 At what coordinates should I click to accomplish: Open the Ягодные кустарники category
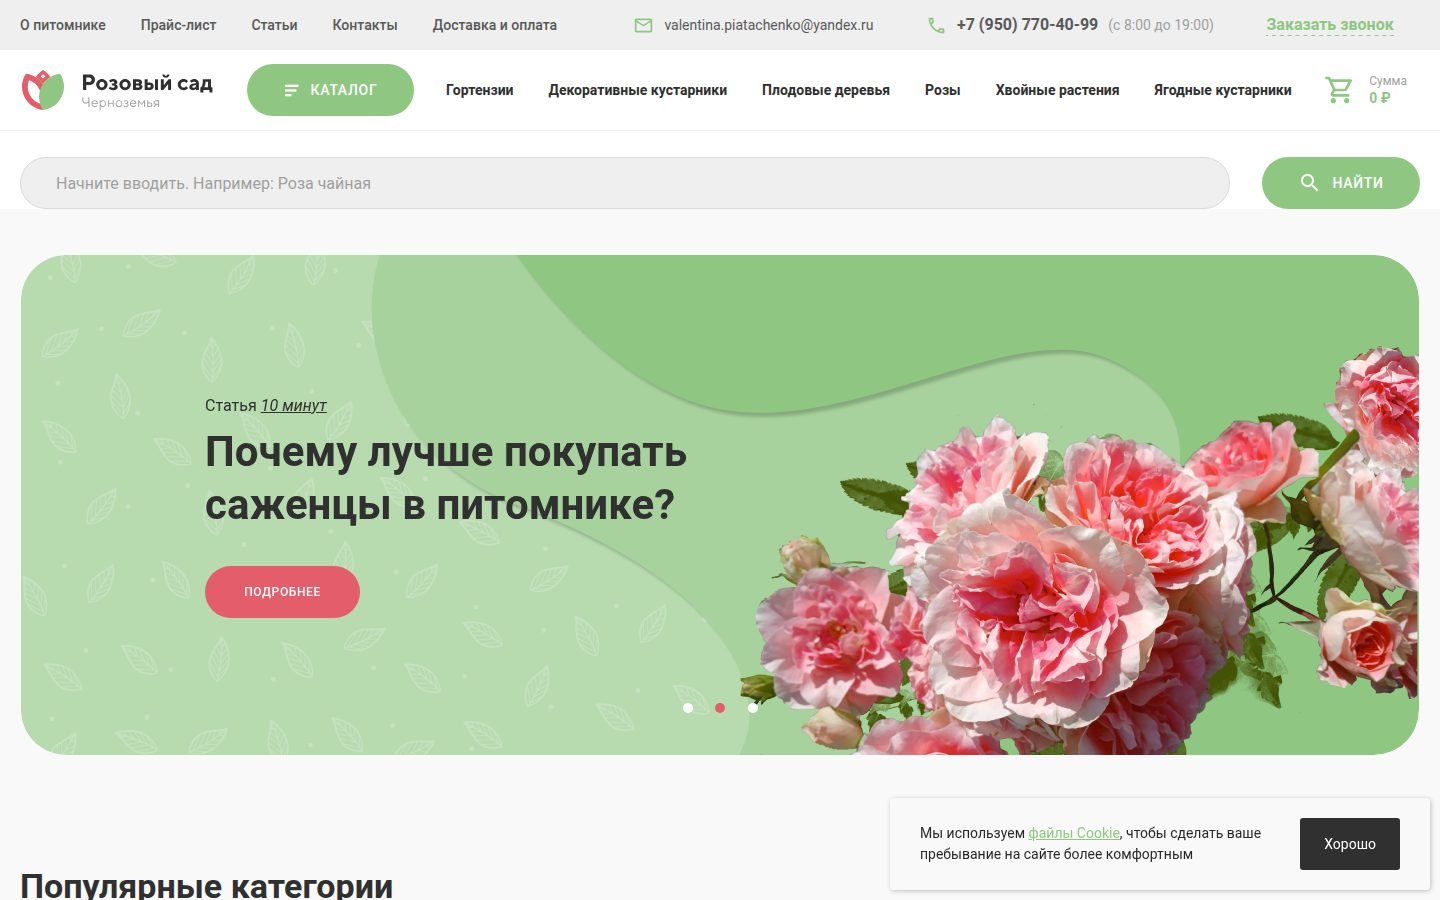tap(1223, 90)
